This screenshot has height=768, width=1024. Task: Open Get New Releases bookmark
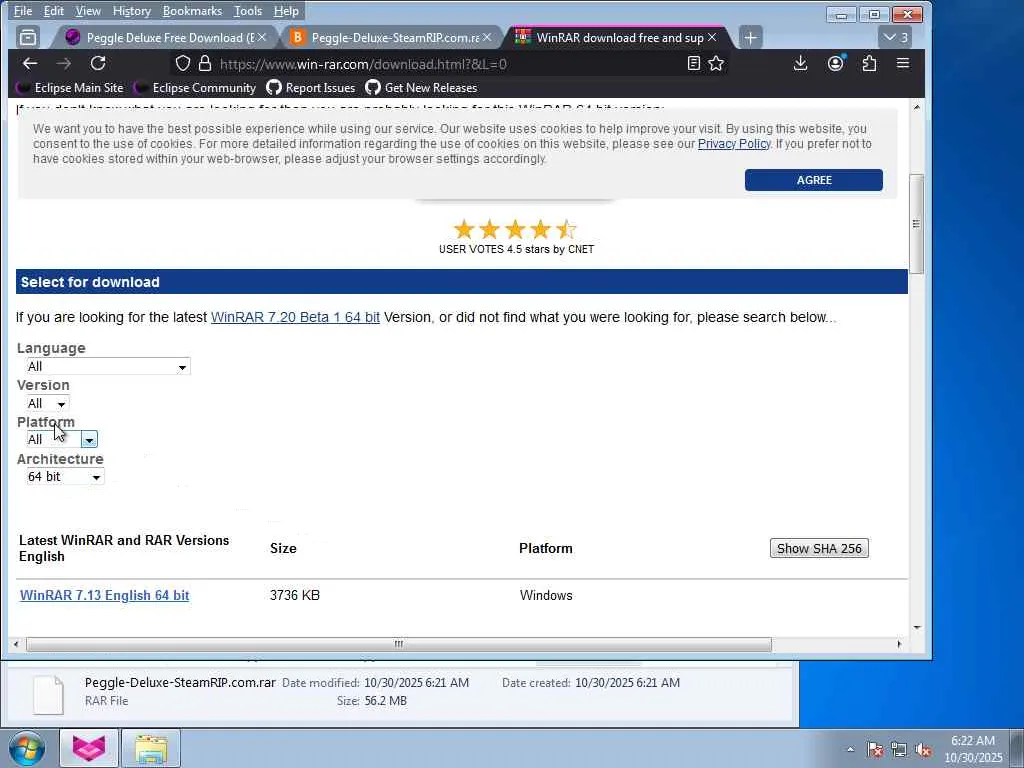tap(421, 88)
